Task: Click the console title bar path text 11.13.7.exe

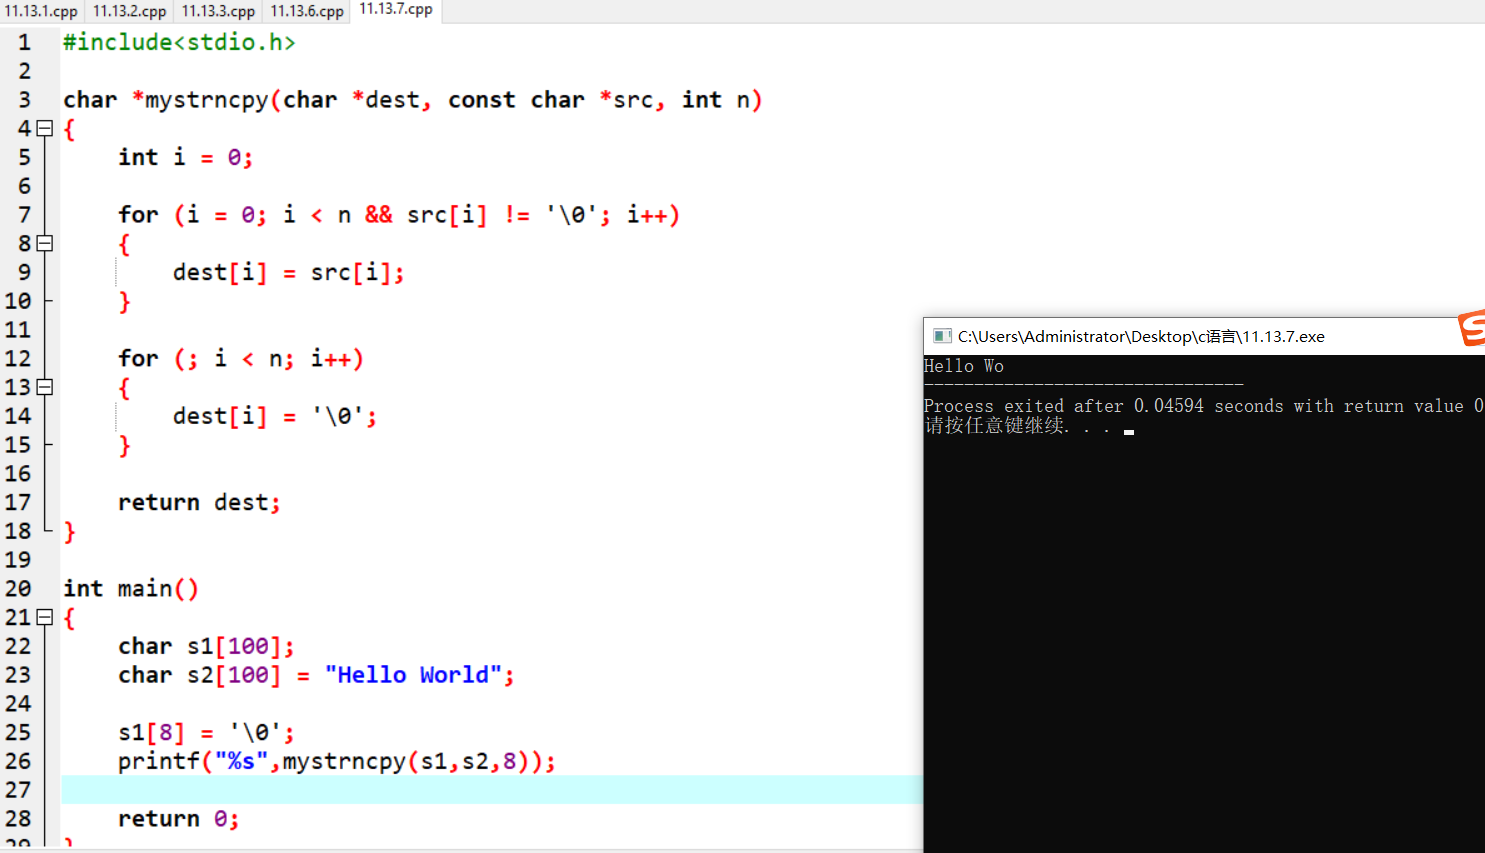Action: [x=1141, y=336]
